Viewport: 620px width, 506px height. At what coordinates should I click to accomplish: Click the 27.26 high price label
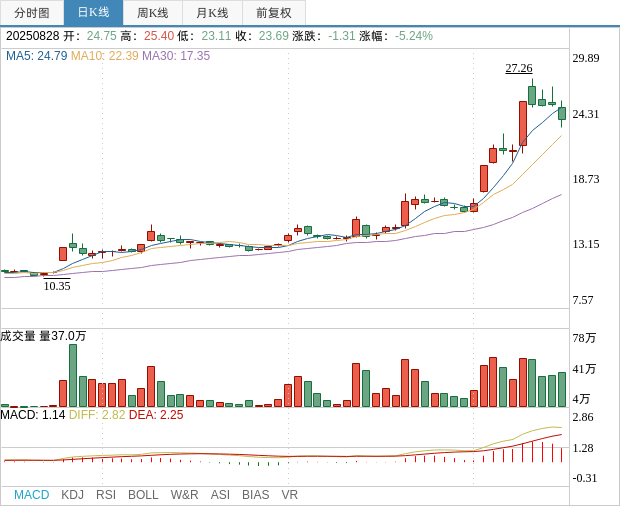519,68
